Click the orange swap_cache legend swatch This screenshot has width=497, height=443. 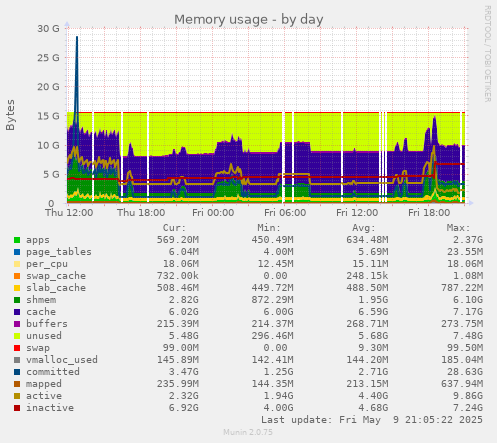coord(17,276)
